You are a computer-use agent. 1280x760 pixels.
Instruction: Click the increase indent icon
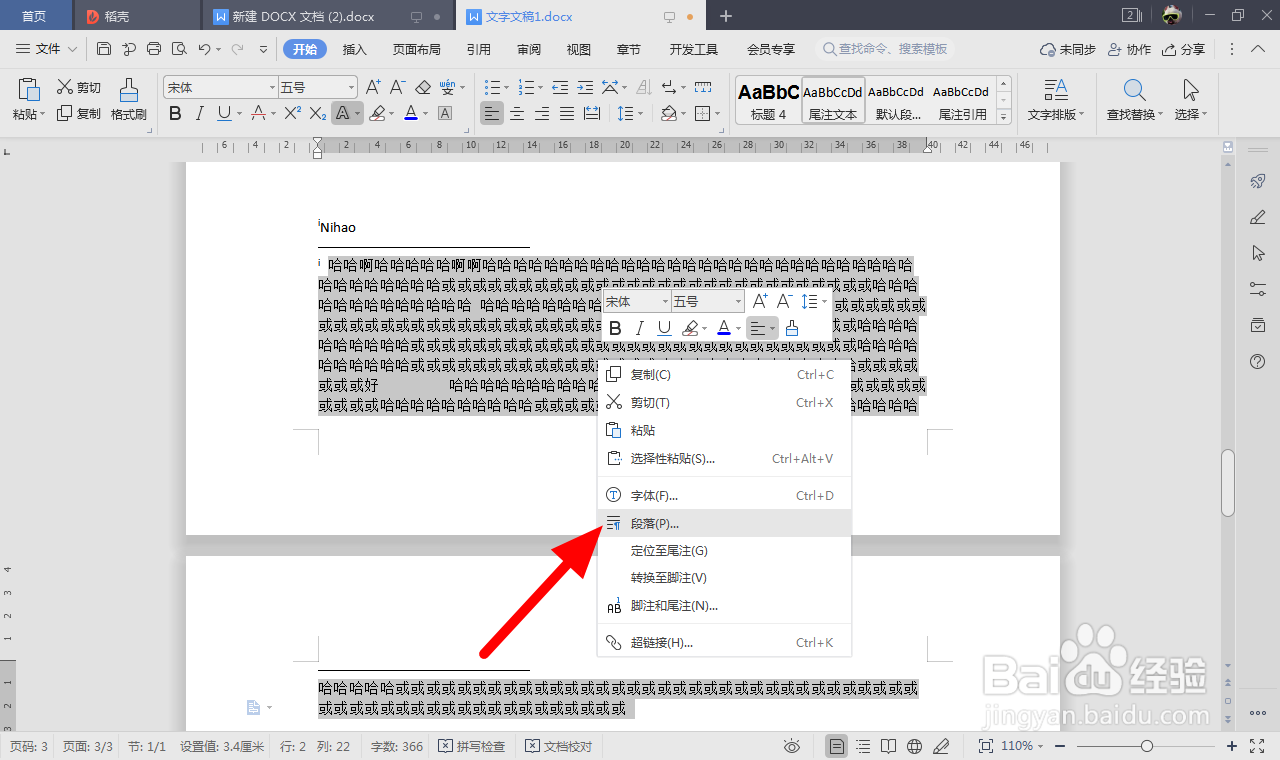(x=585, y=87)
